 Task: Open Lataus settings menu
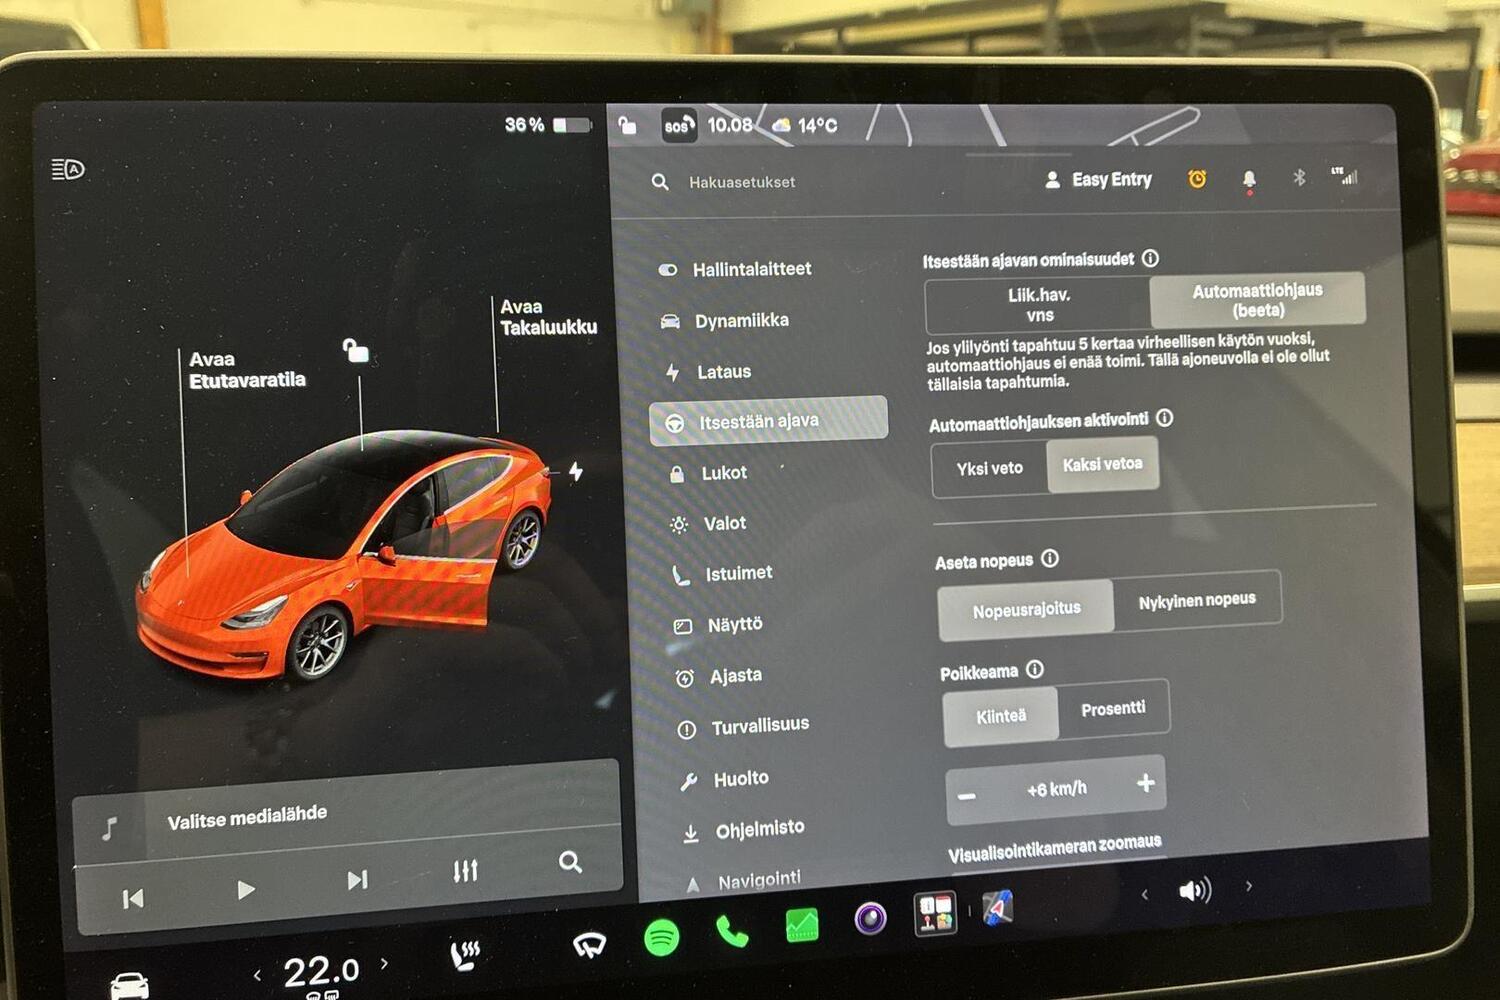coord(708,372)
